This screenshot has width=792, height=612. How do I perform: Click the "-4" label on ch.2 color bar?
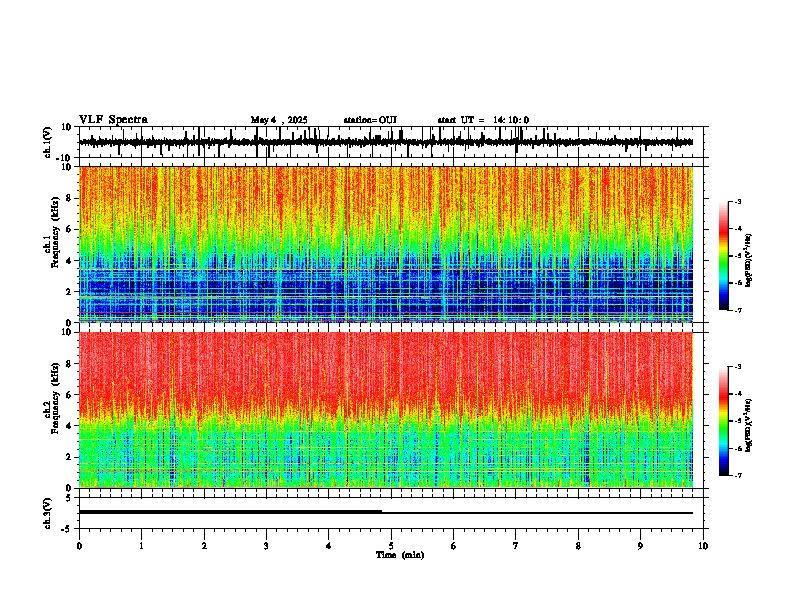[737, 394]
